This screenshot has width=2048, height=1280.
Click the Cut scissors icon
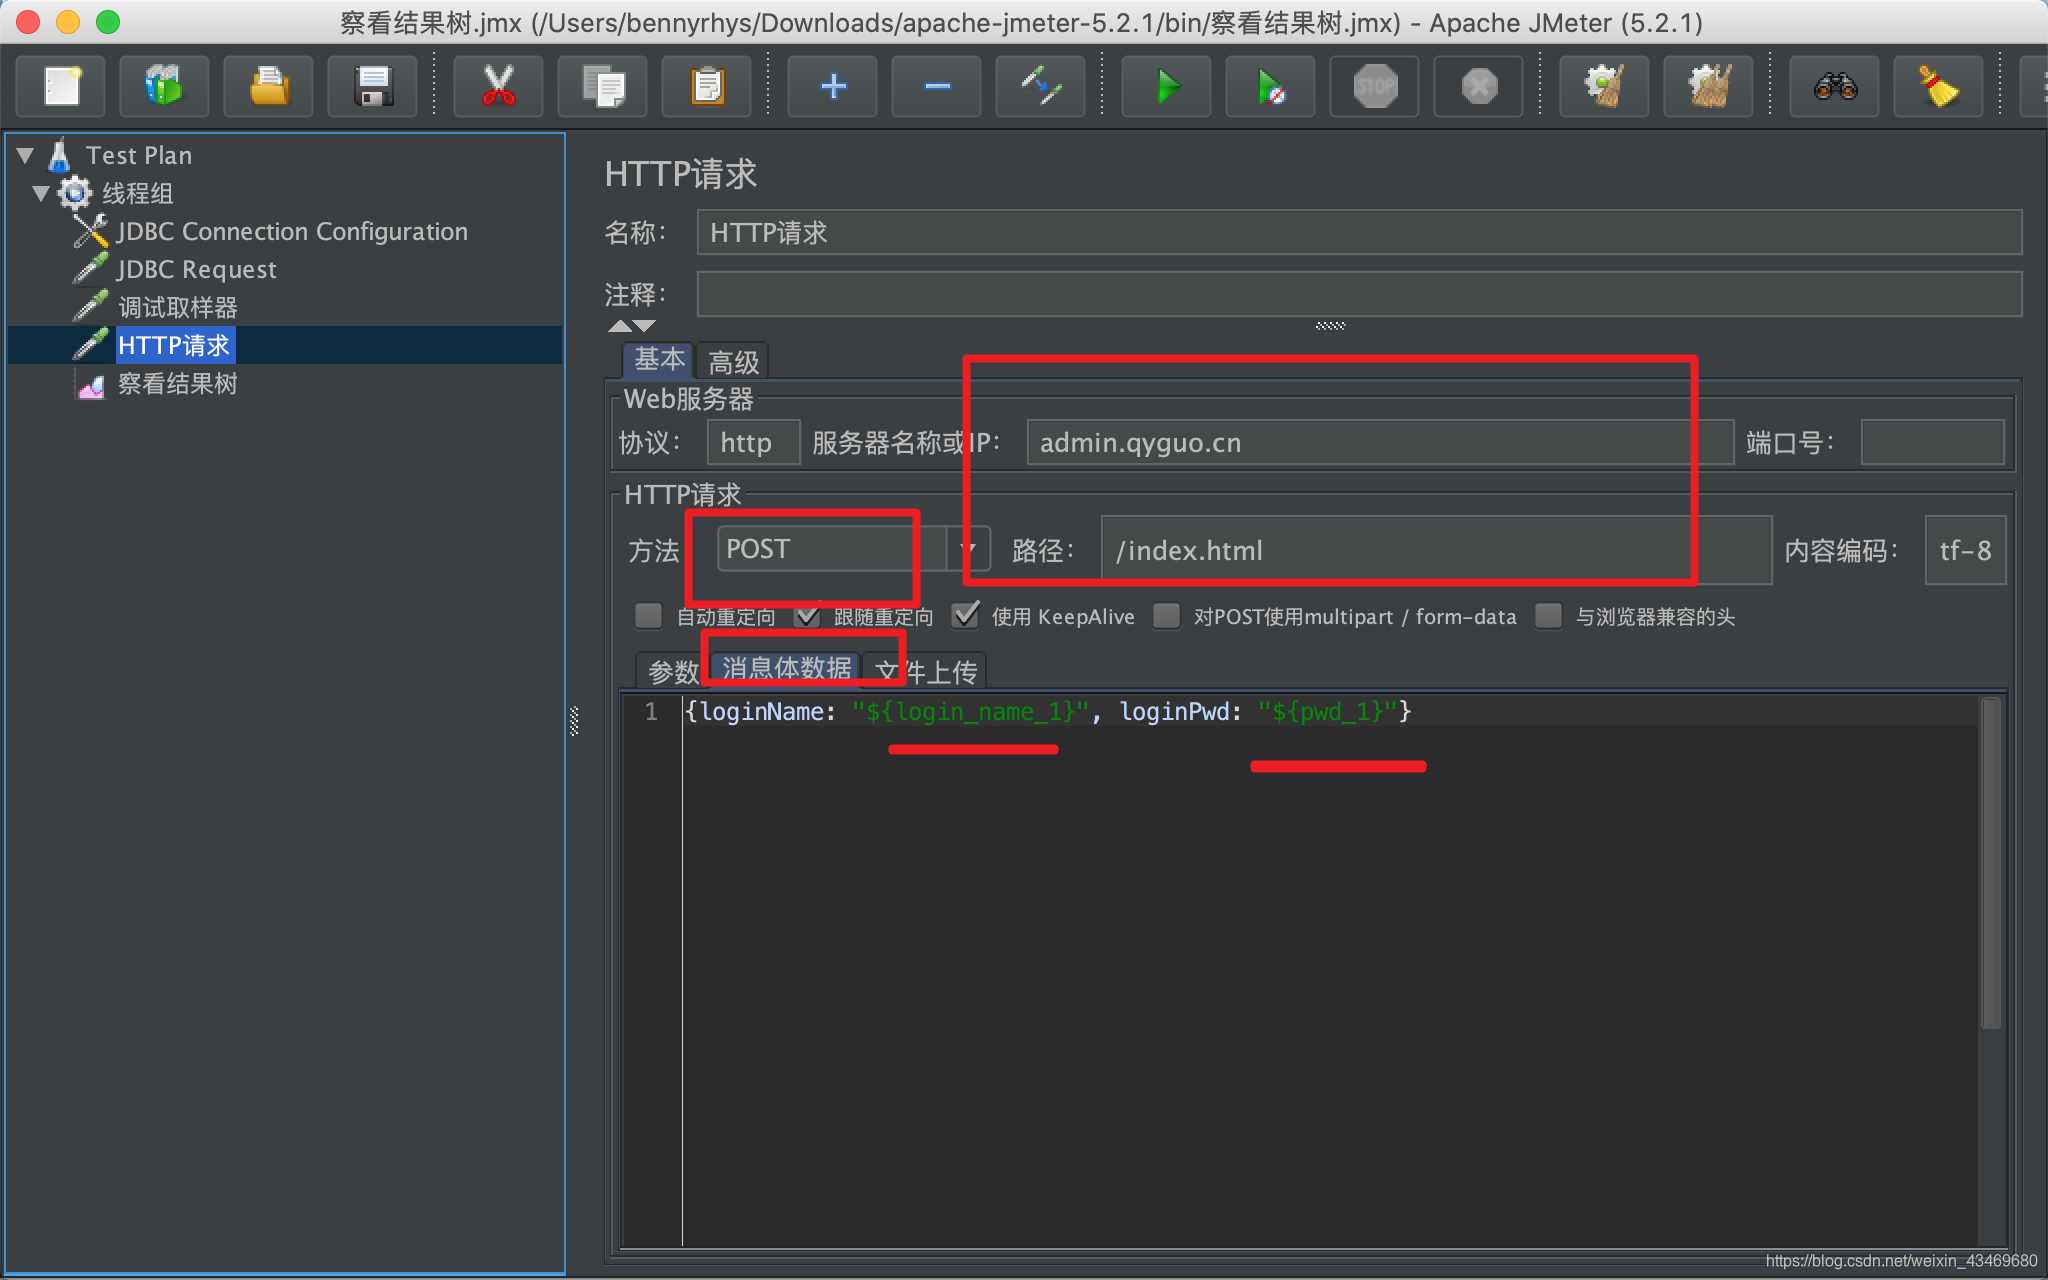coord(498,86)
